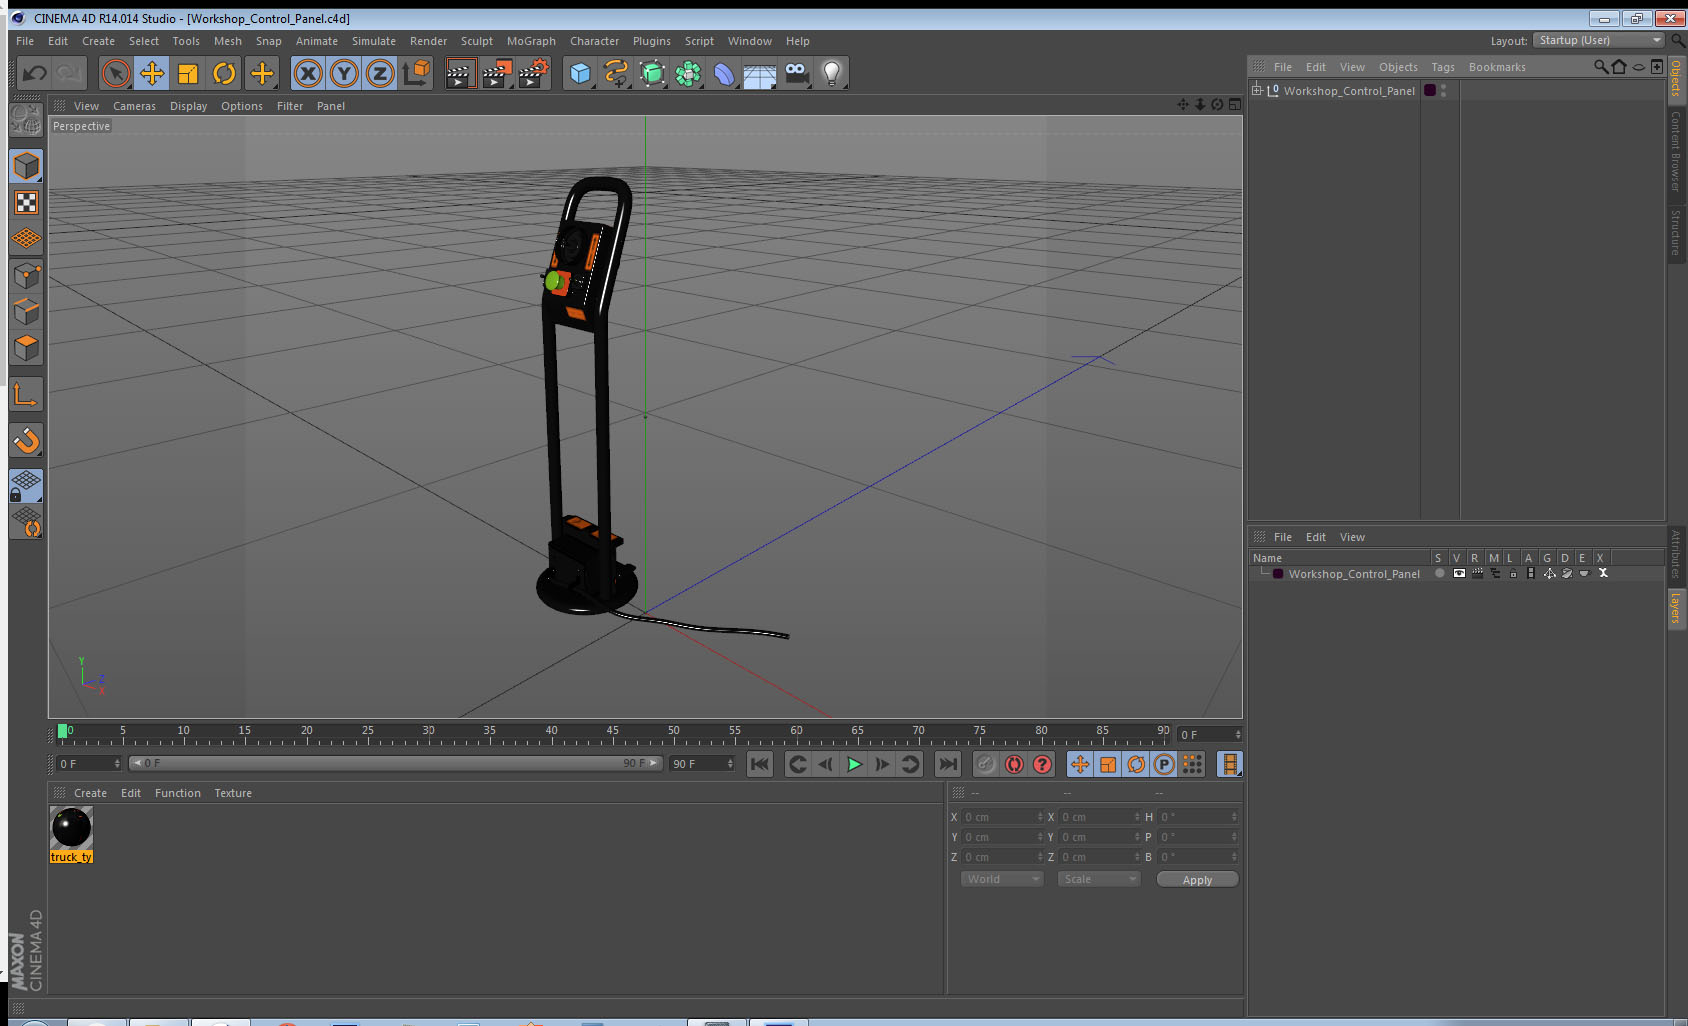Open the viewport Cameras menu
1688x1026 pixels.
[134, 106]
